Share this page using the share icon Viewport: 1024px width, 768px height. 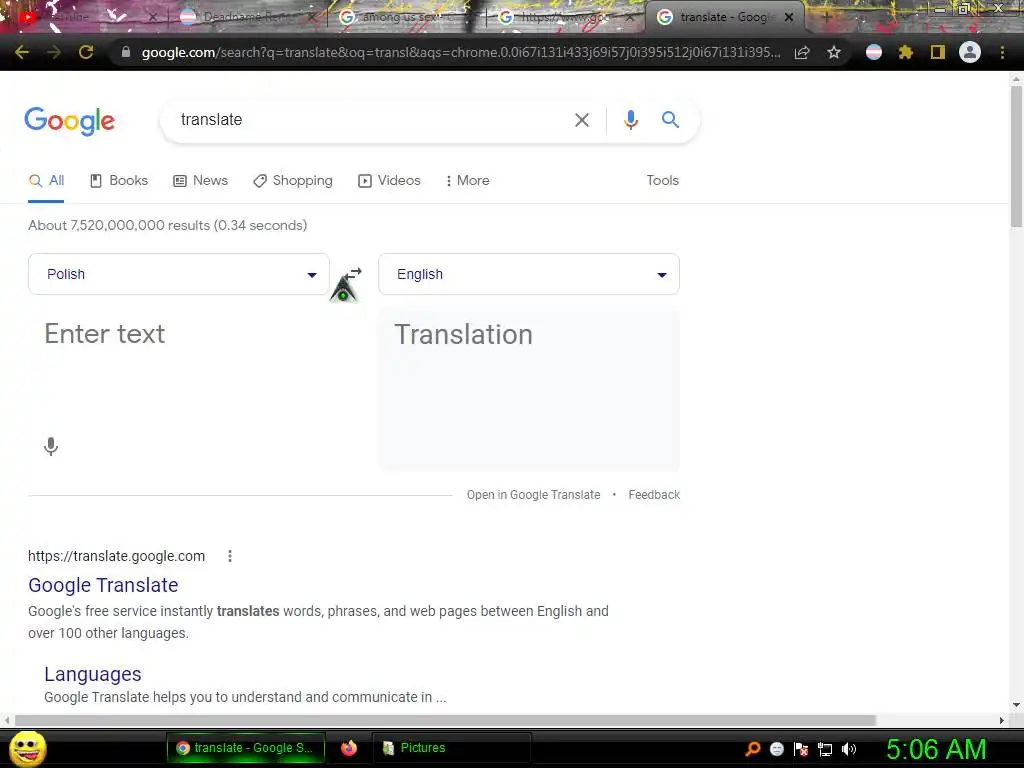click(802, 52)
